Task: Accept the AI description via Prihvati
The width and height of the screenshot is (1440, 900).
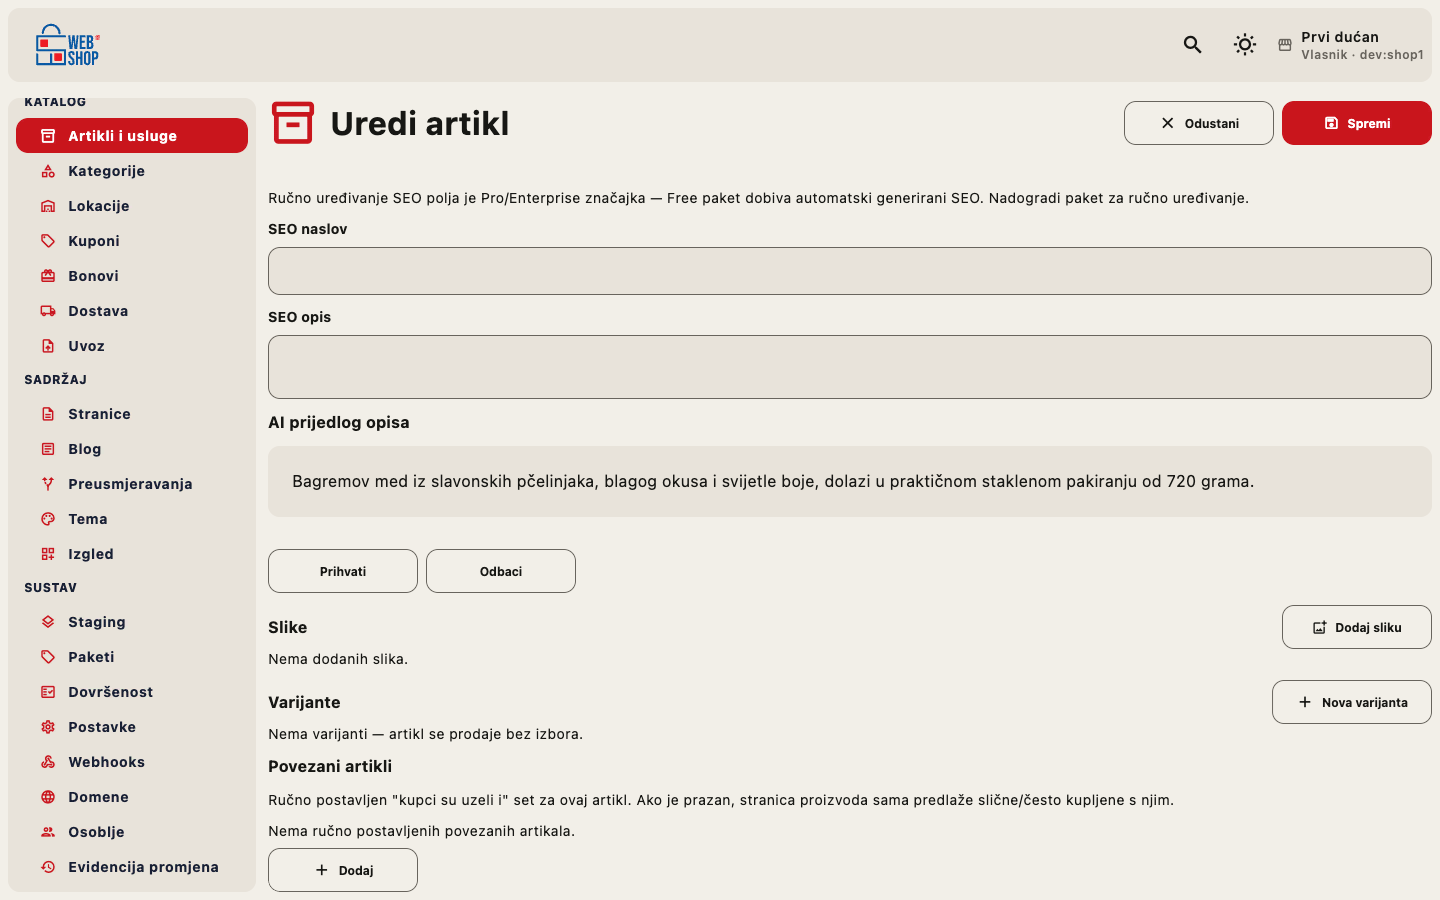Action: [x=343, y=571]
